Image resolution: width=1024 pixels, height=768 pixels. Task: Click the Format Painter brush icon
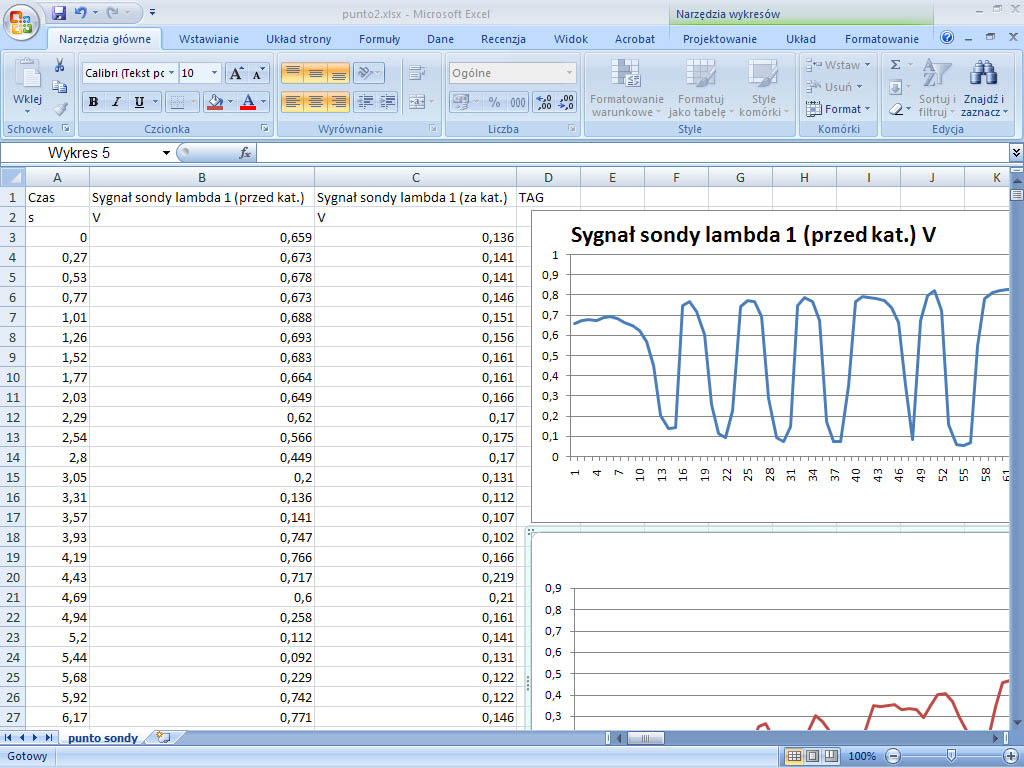tap(59, 108)
